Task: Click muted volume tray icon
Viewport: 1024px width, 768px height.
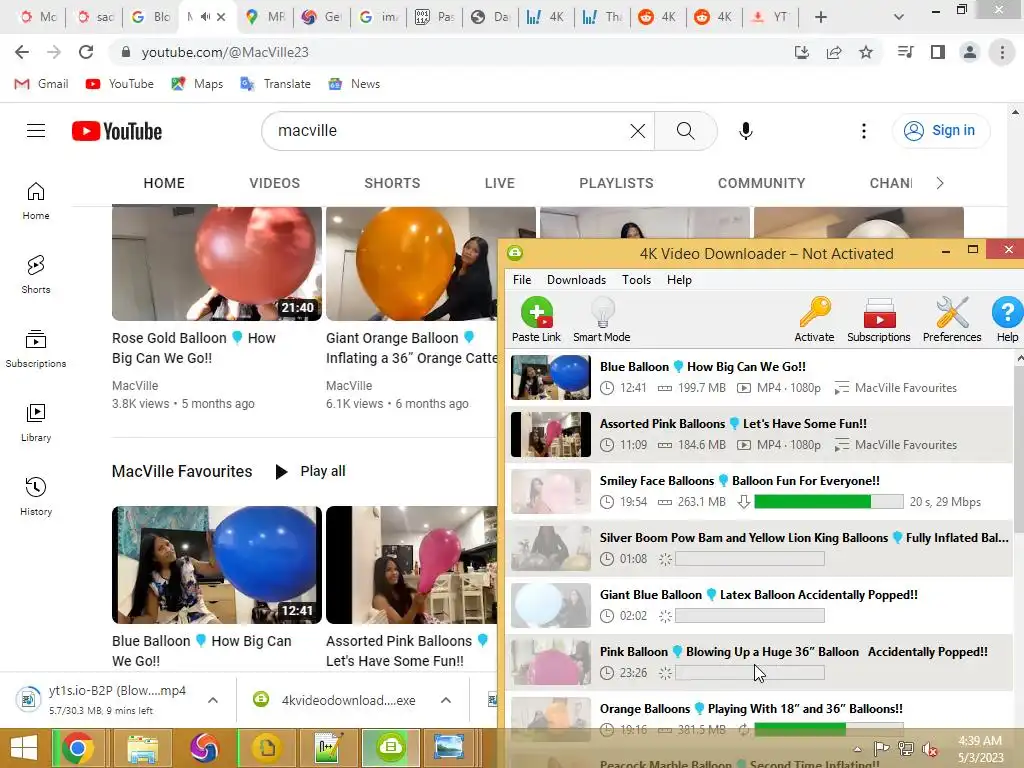Action: click(929, 749)
